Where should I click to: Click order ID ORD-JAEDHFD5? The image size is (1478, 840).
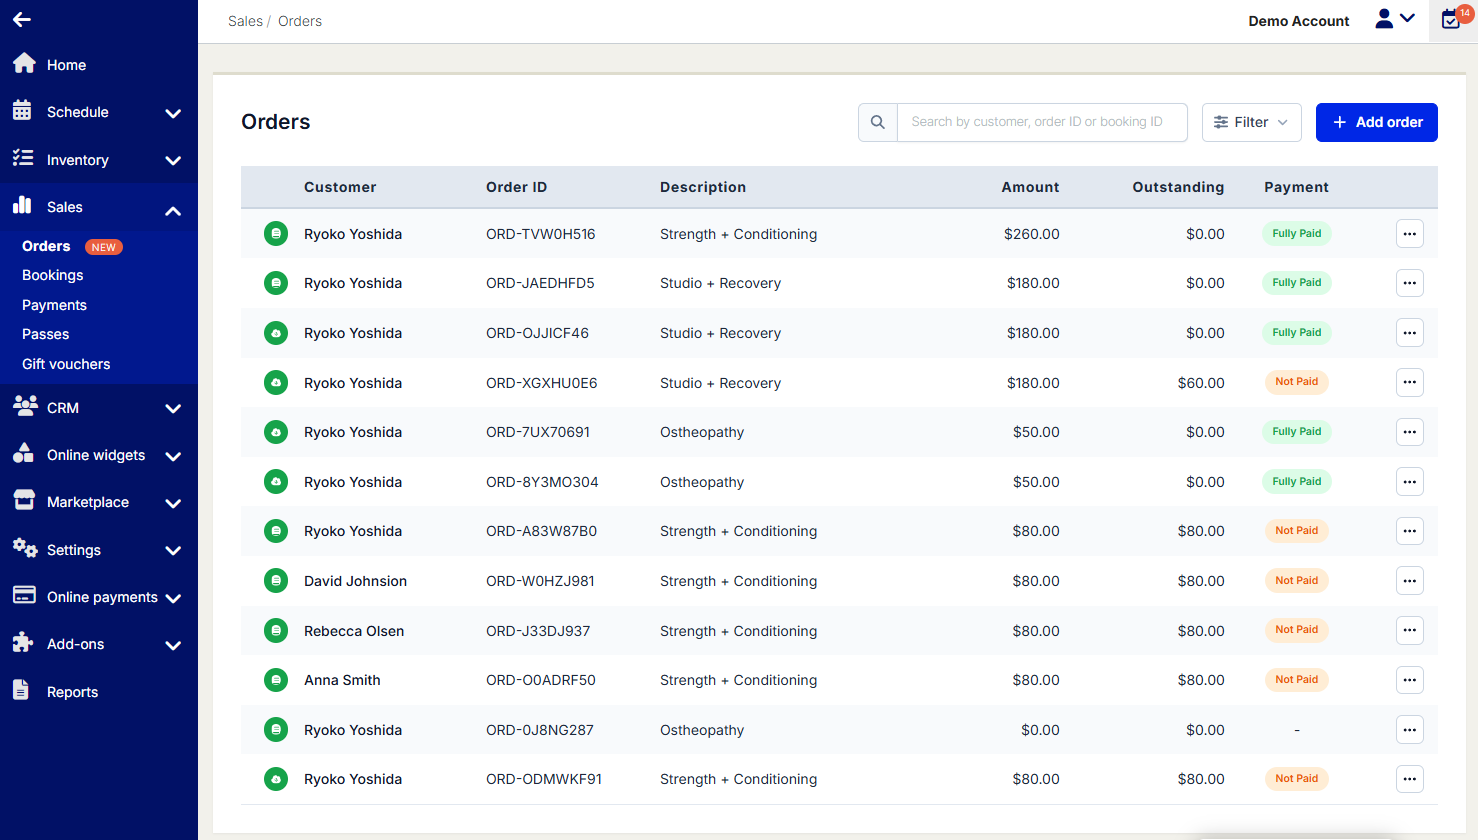tap(540, 283)
